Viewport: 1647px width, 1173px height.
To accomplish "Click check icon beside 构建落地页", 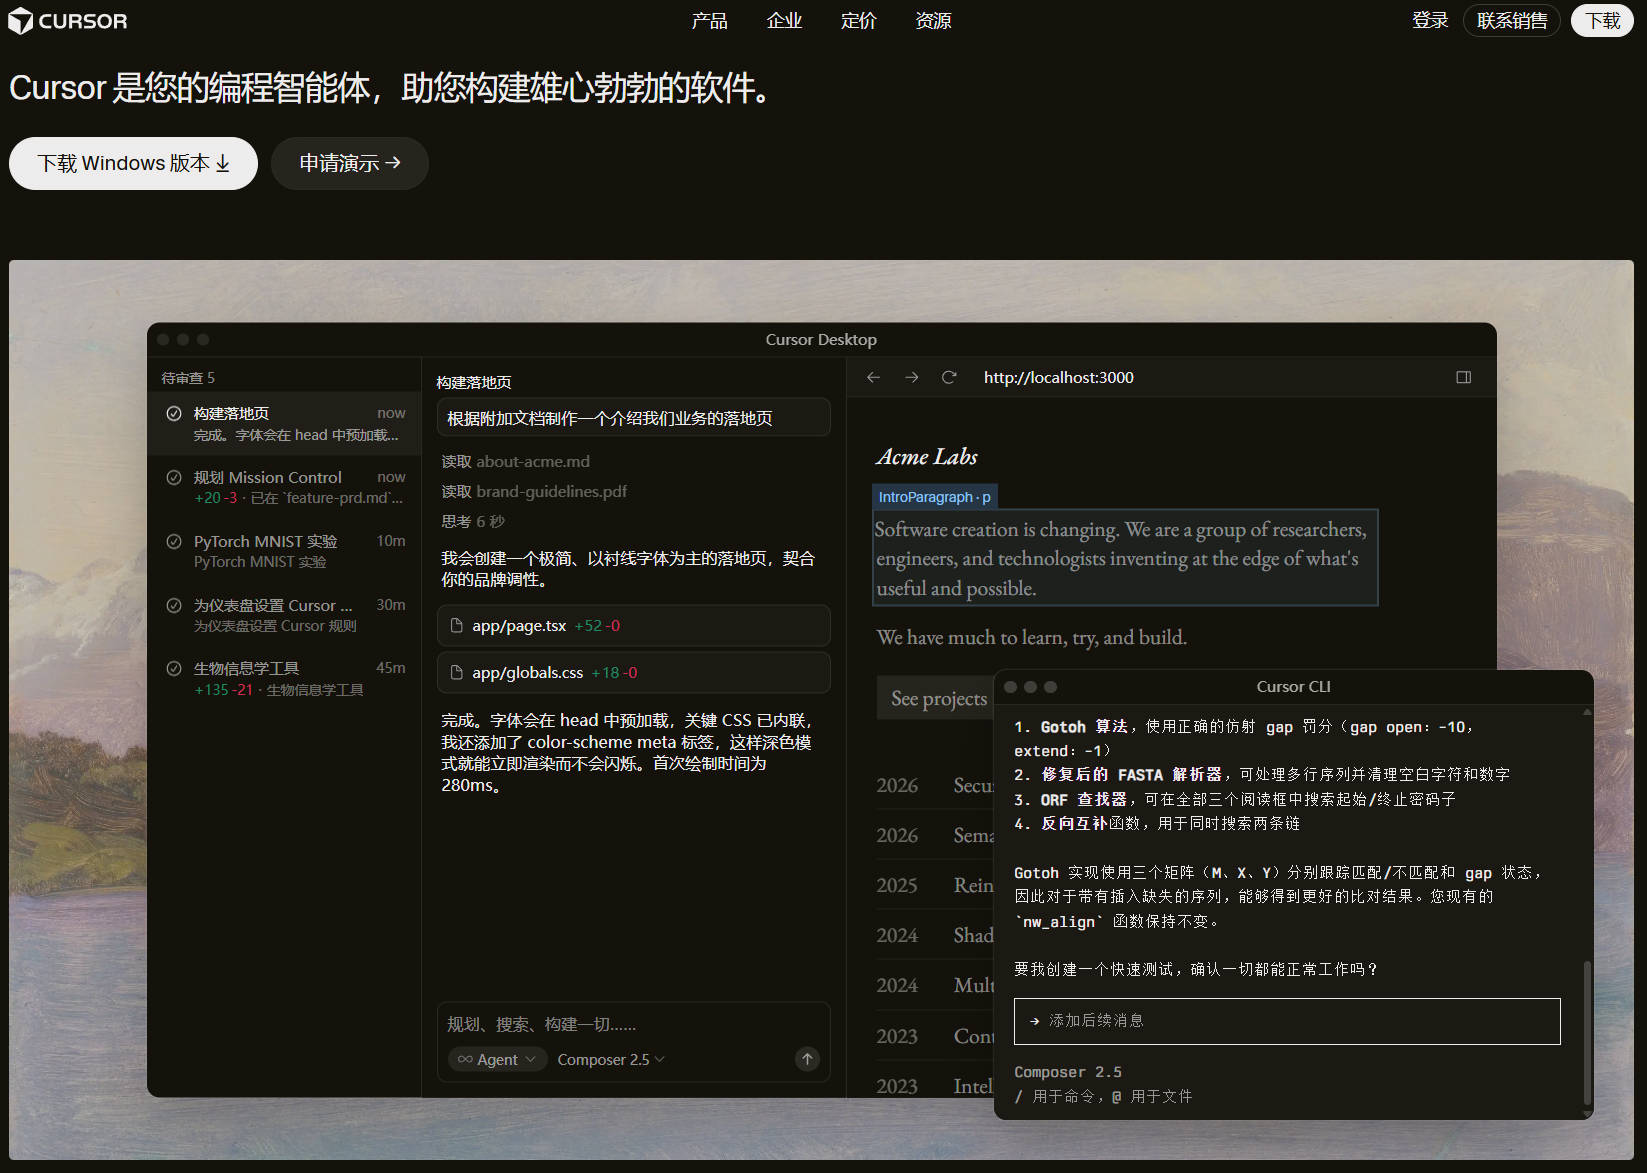I will (x=174, y=413).
